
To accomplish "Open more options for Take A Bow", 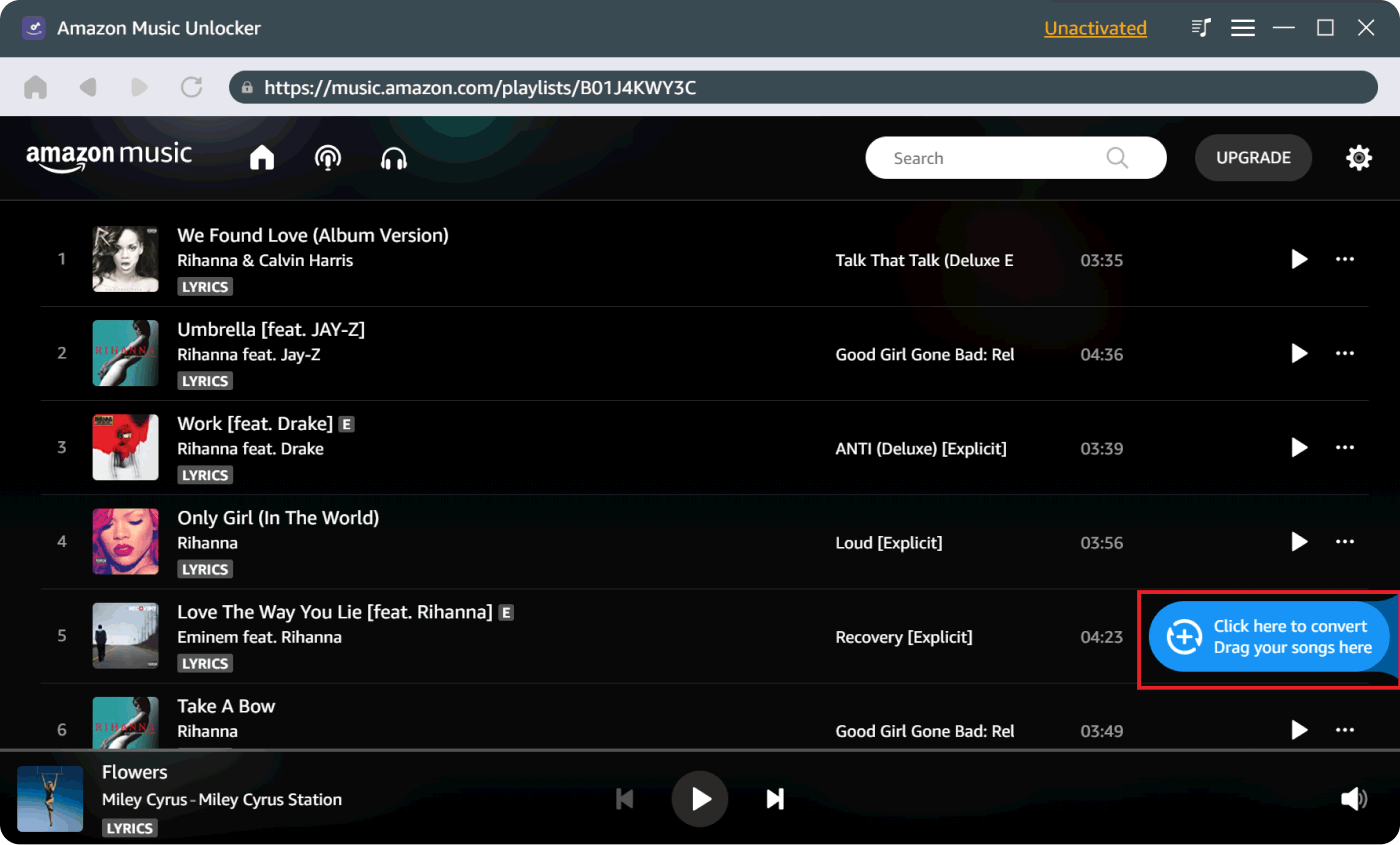I will tap(1345, 730).
